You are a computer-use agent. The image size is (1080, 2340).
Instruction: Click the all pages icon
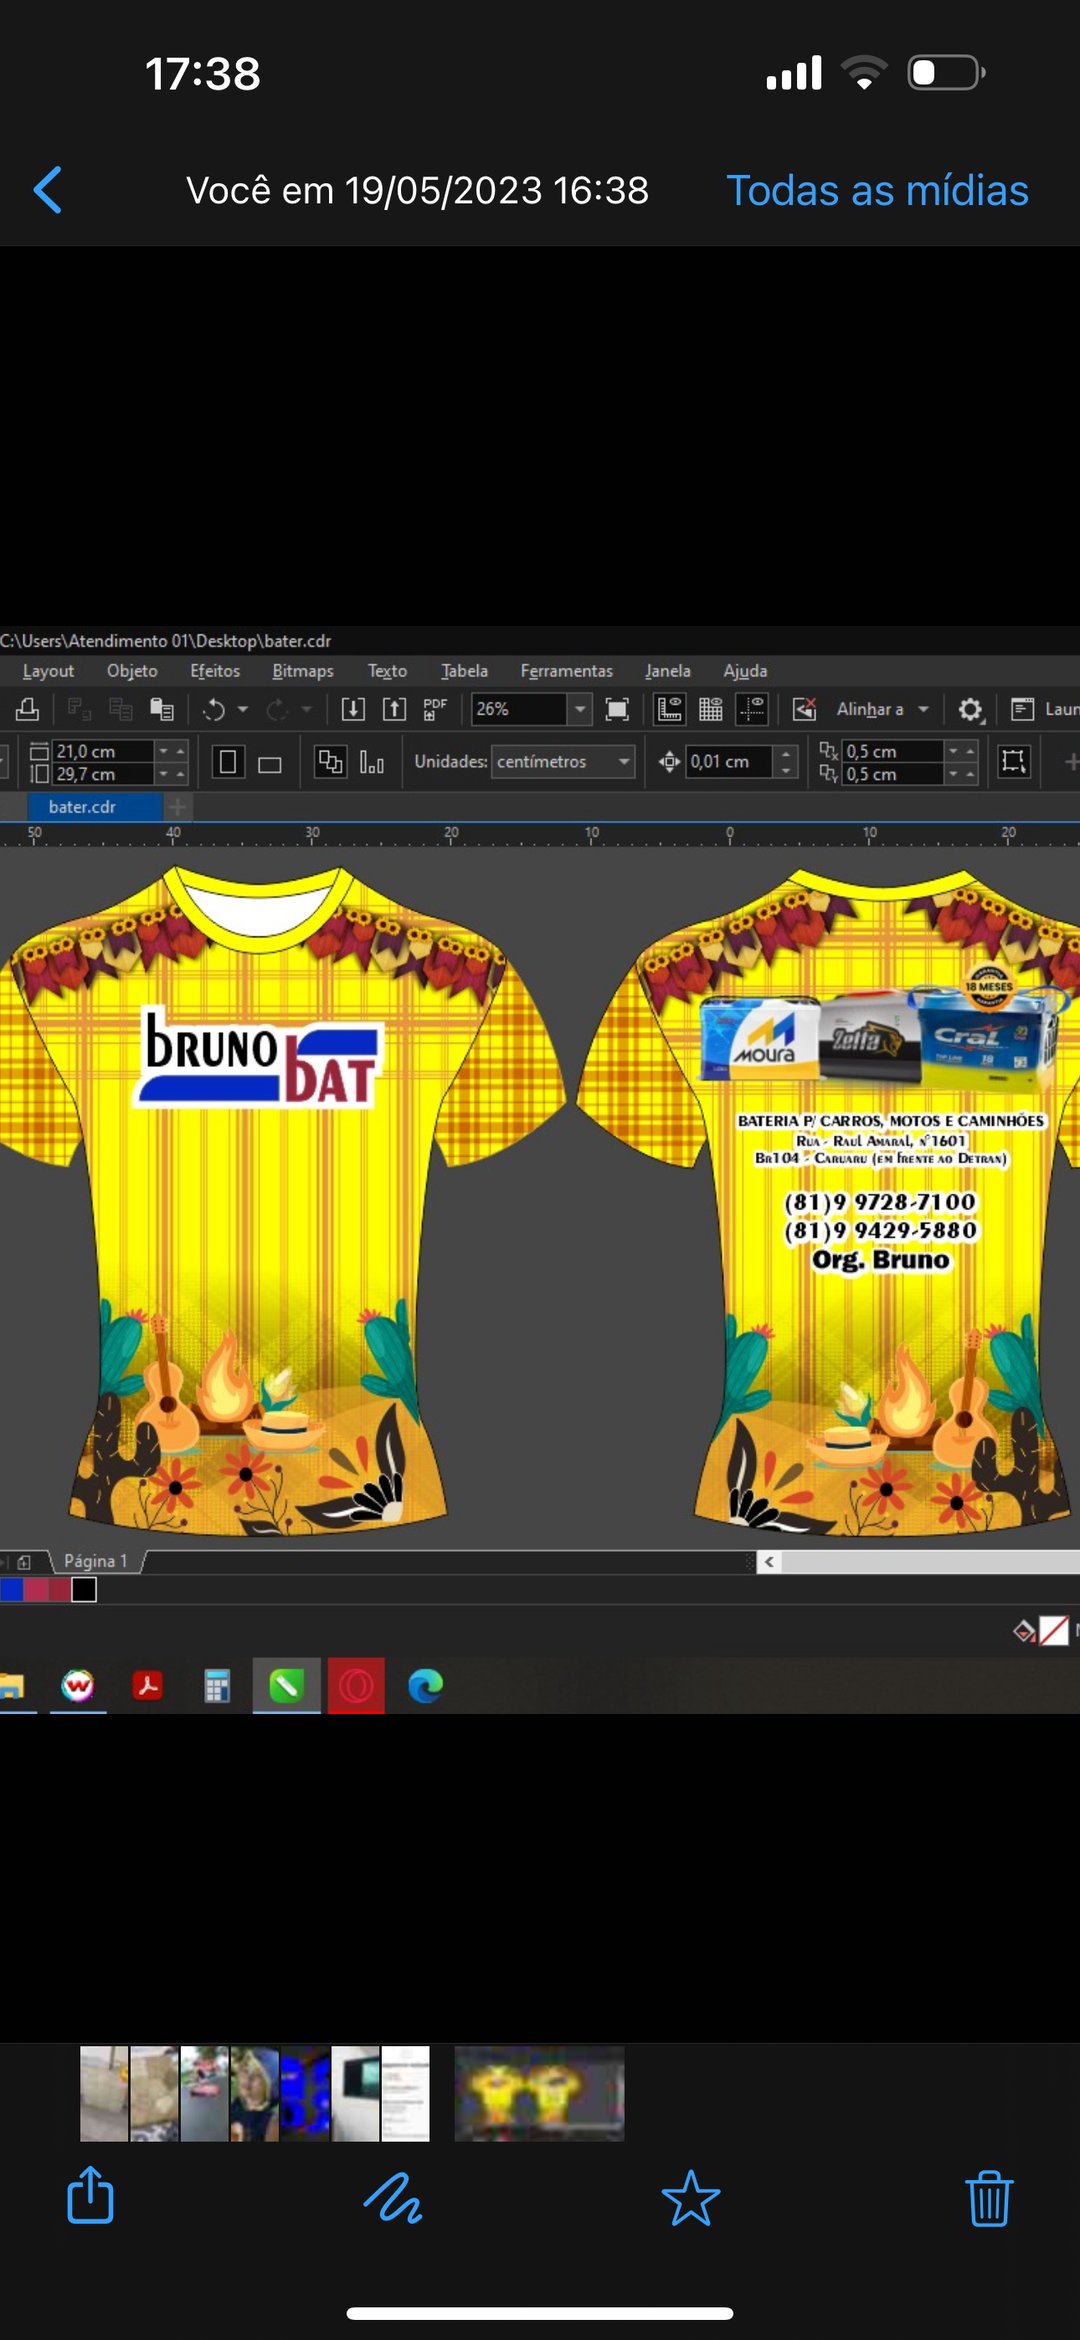[x=330, y=762]
